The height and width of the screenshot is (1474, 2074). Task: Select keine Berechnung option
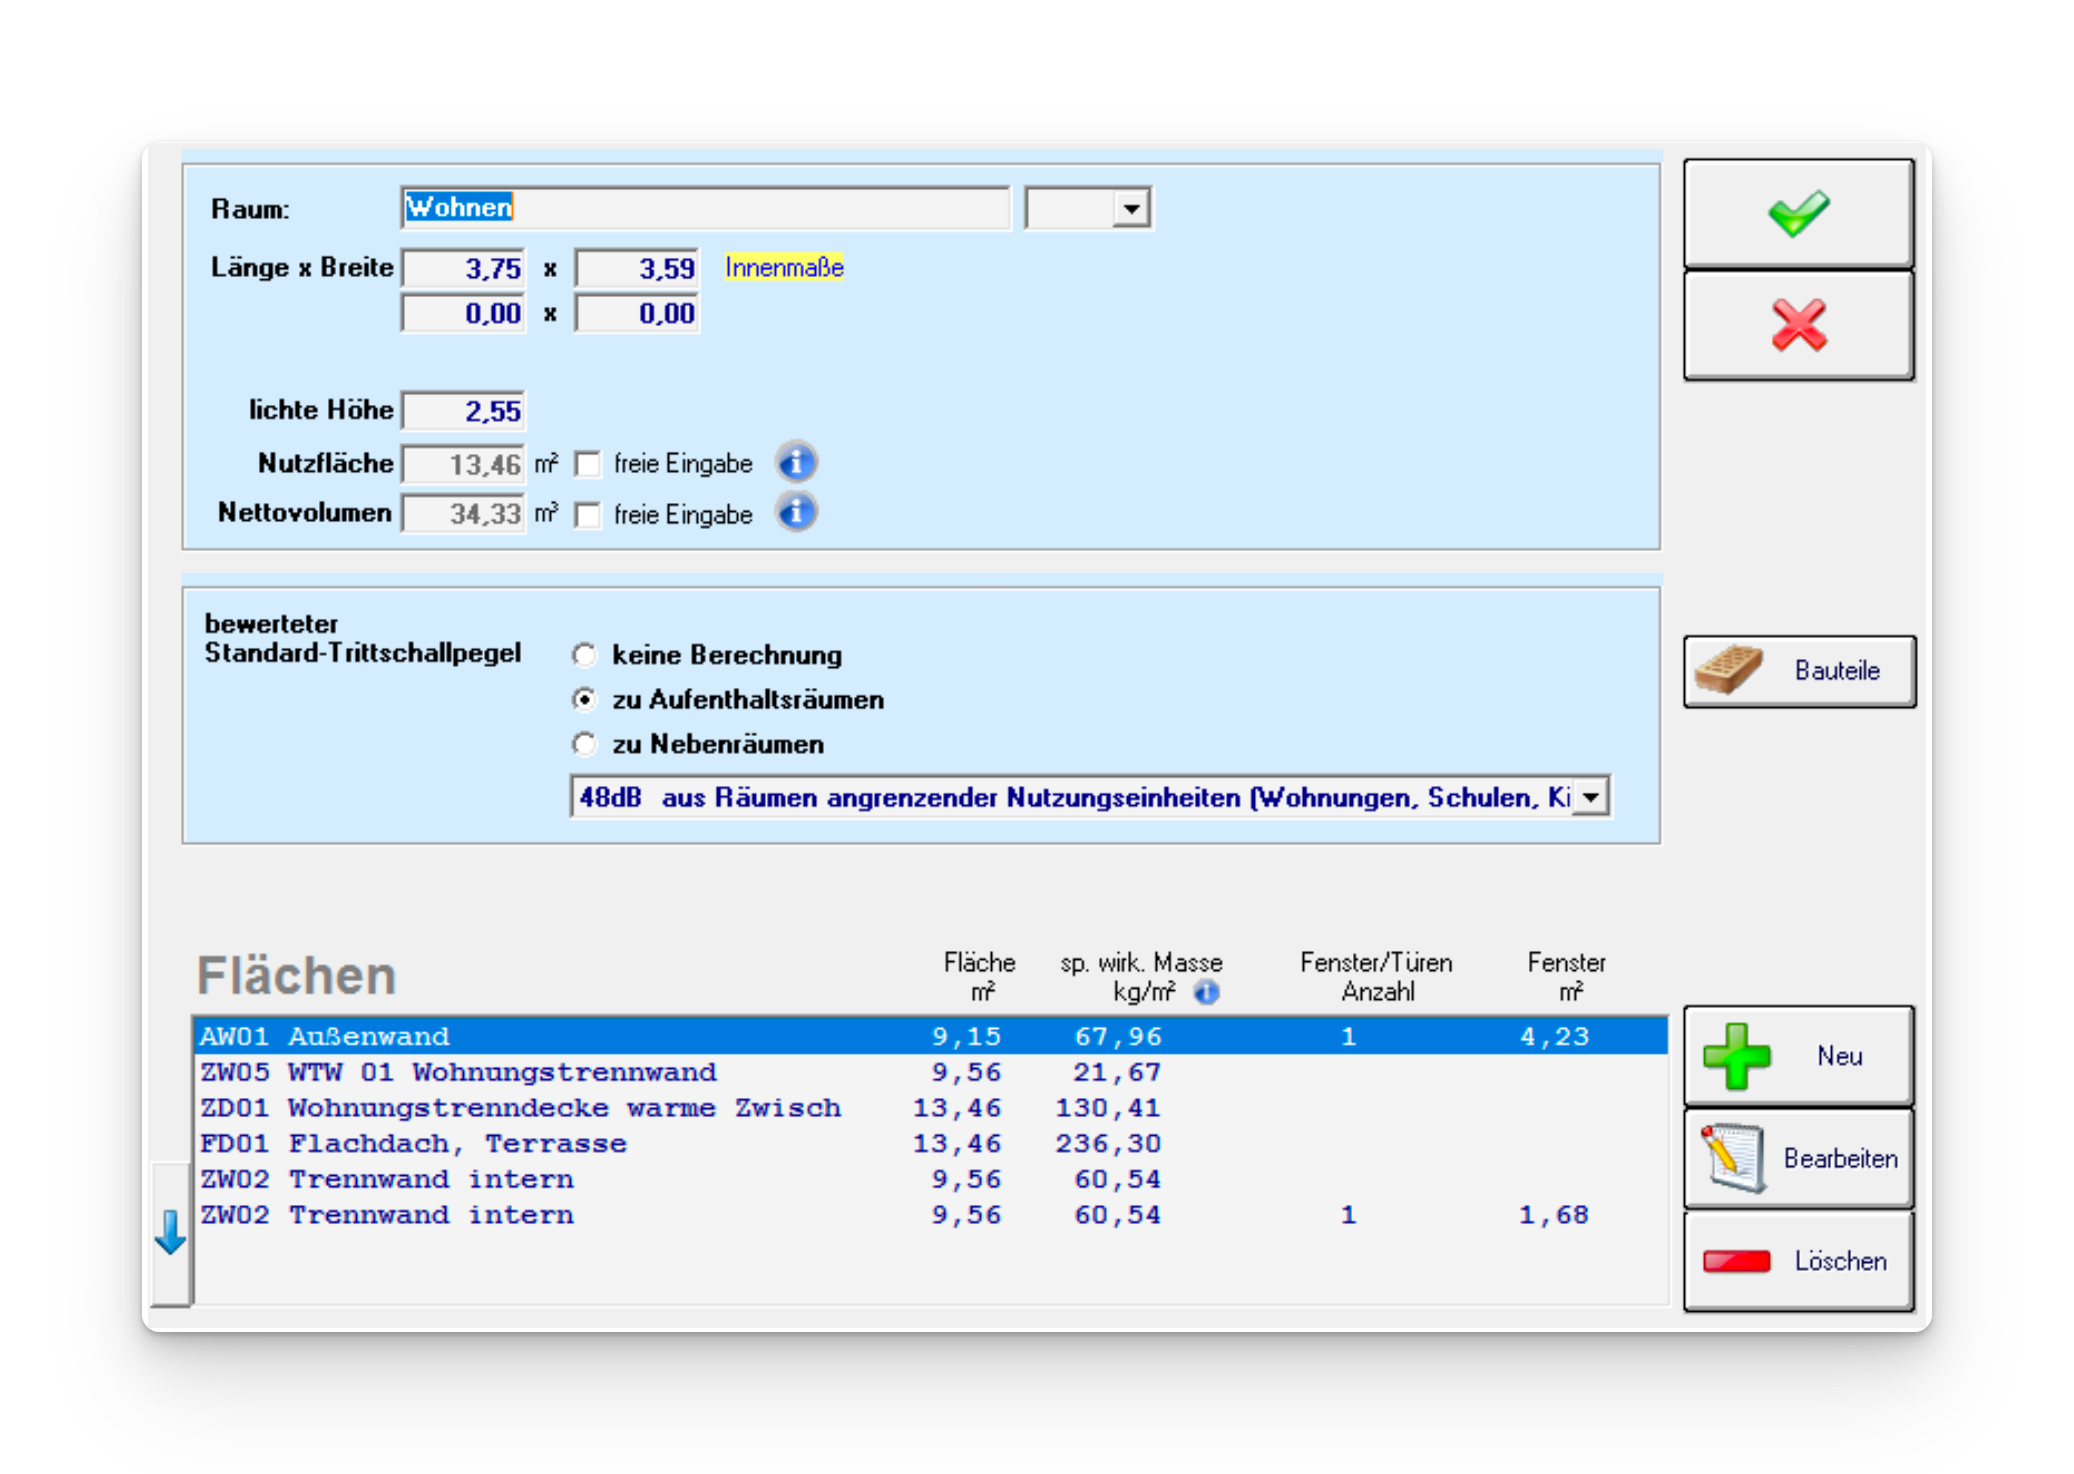(x=584, y=655)
